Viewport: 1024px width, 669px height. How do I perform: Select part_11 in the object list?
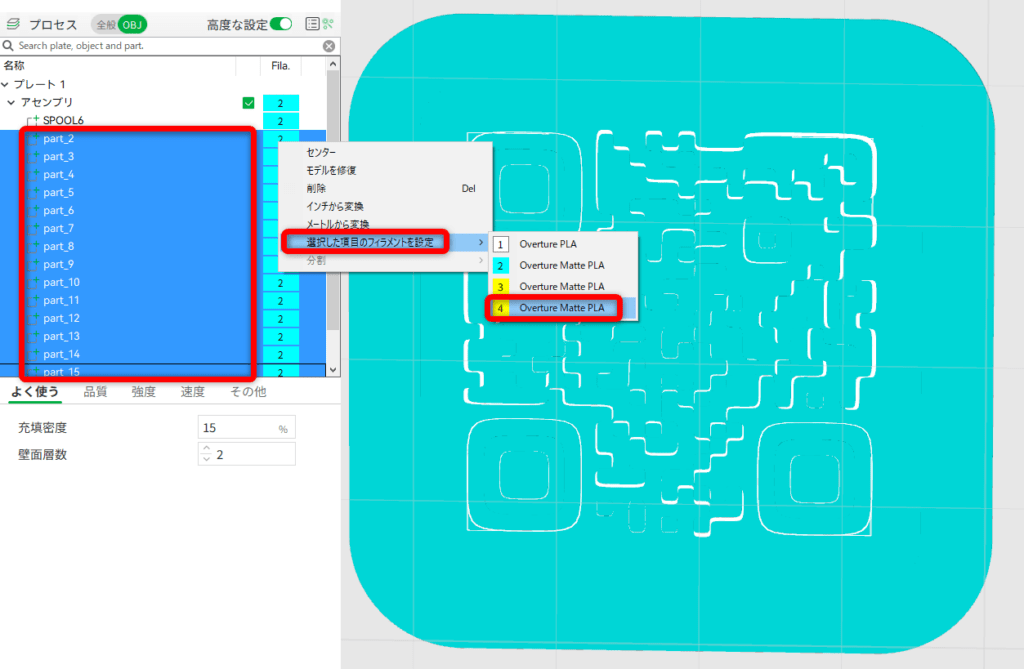(61, 300)
